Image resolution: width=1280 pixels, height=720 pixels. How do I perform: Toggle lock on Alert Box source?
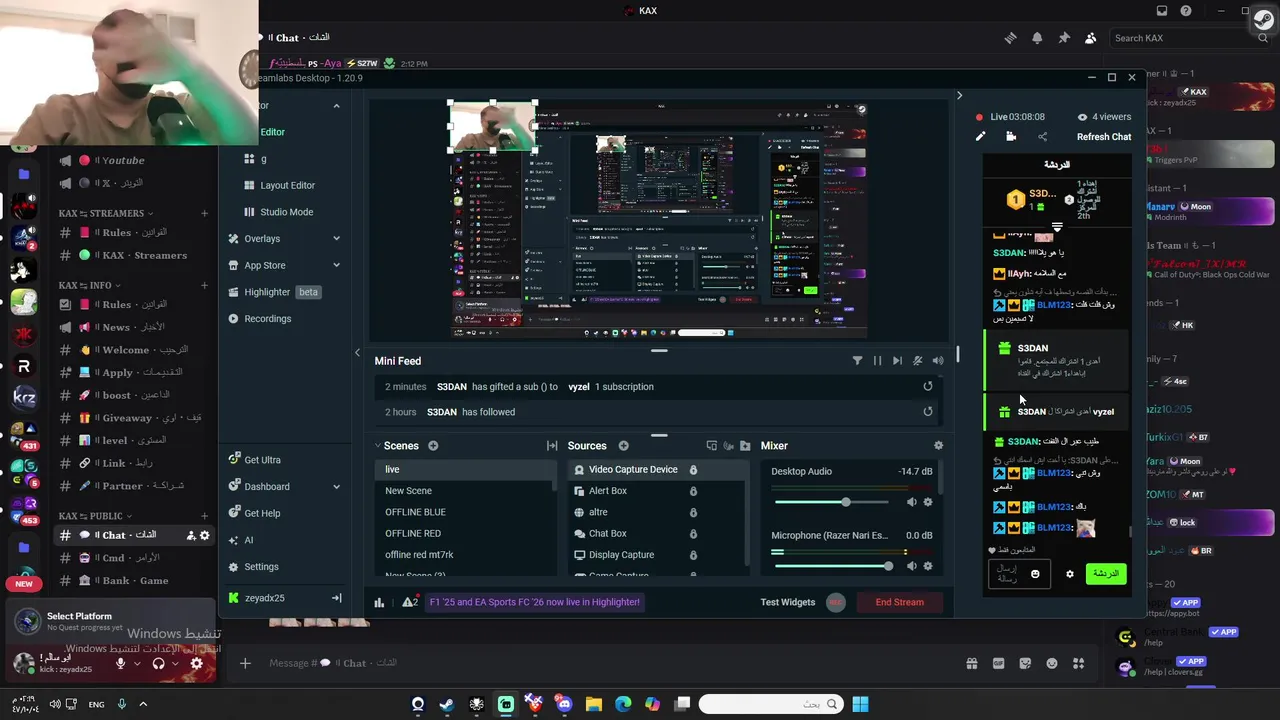pos(693,491)
